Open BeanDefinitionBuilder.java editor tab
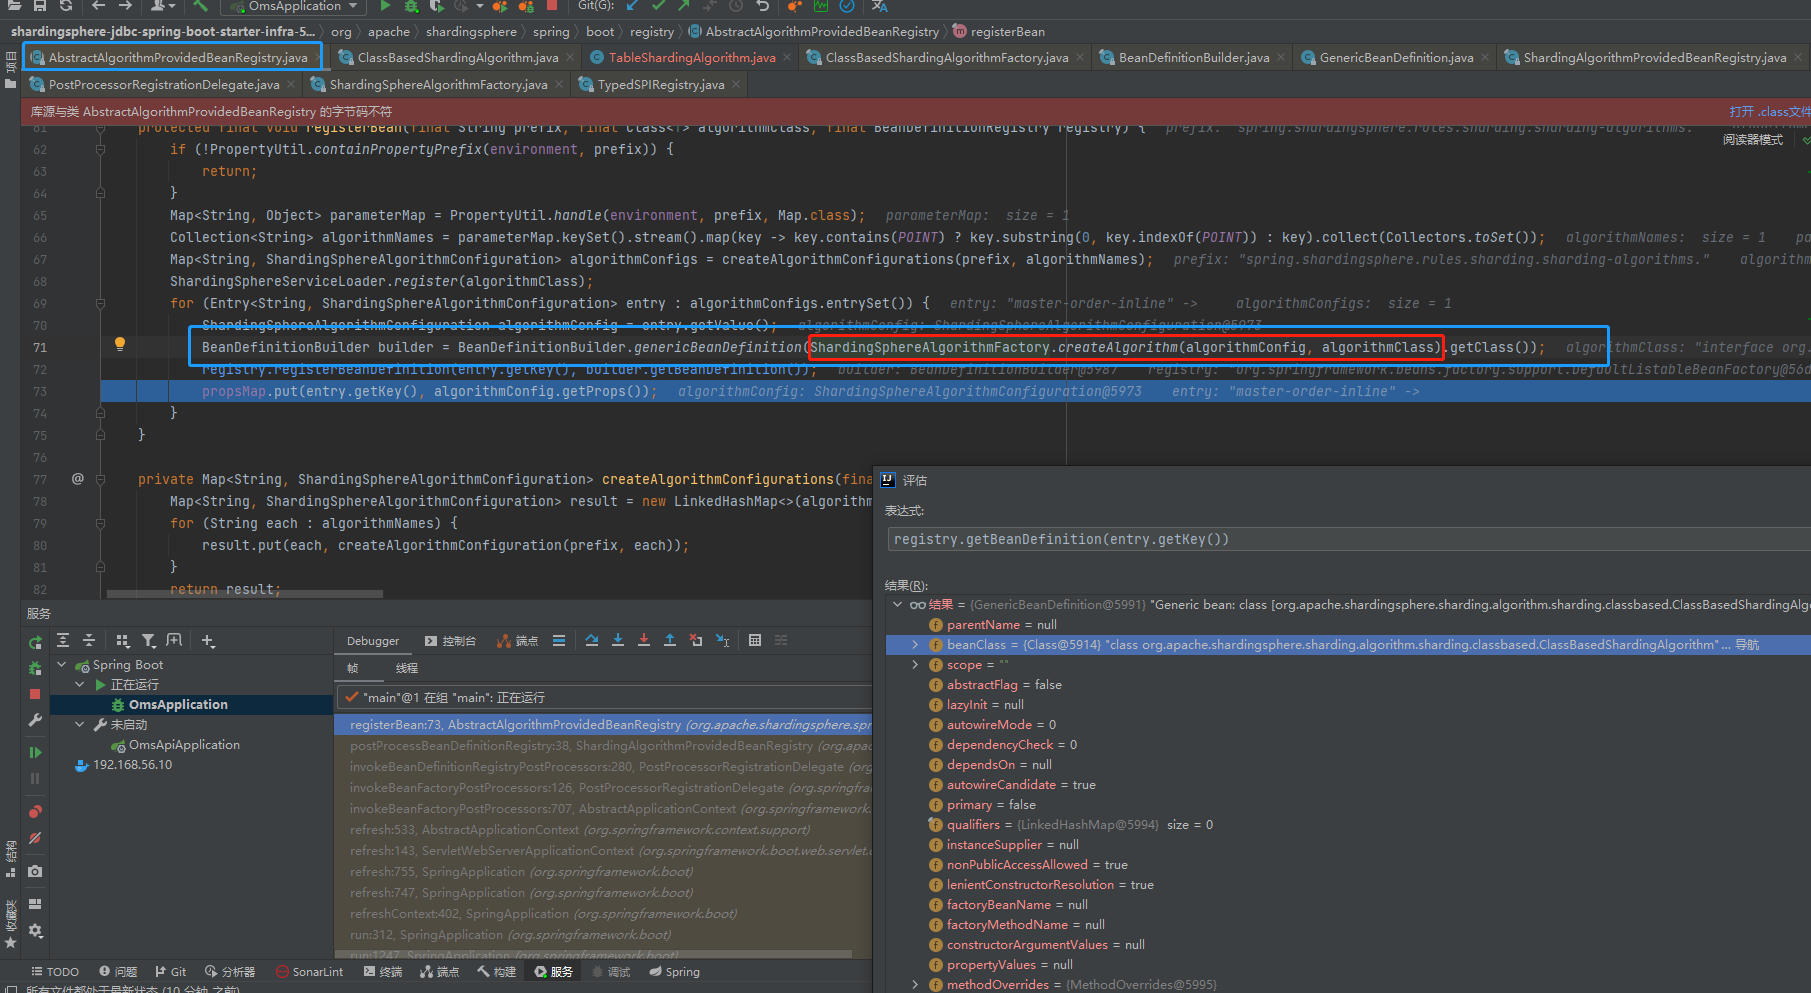 point(1194,57)
